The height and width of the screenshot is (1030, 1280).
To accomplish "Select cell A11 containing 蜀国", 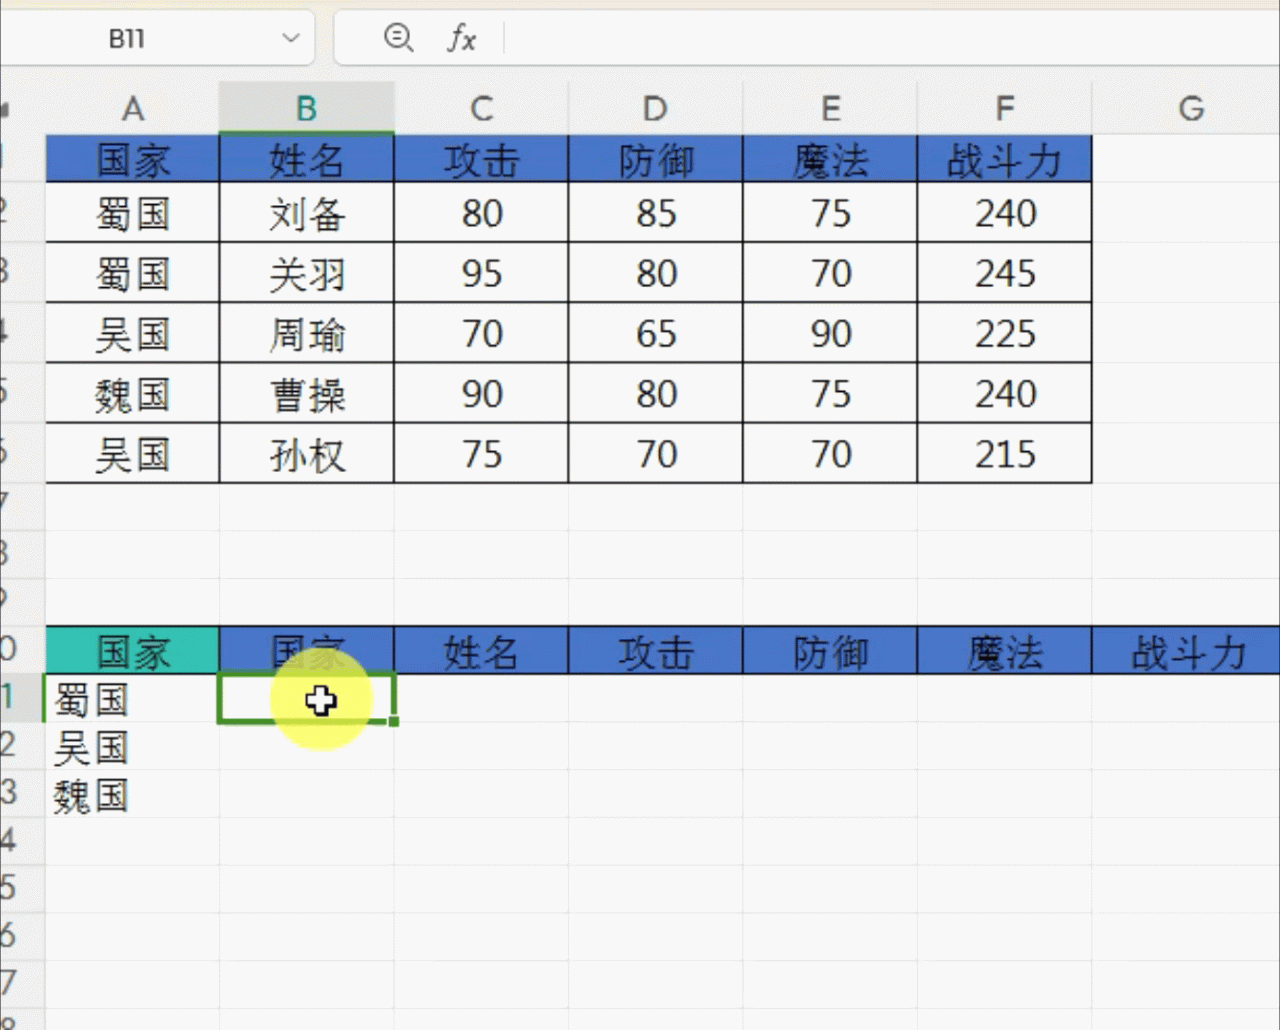I will point(132,699).
